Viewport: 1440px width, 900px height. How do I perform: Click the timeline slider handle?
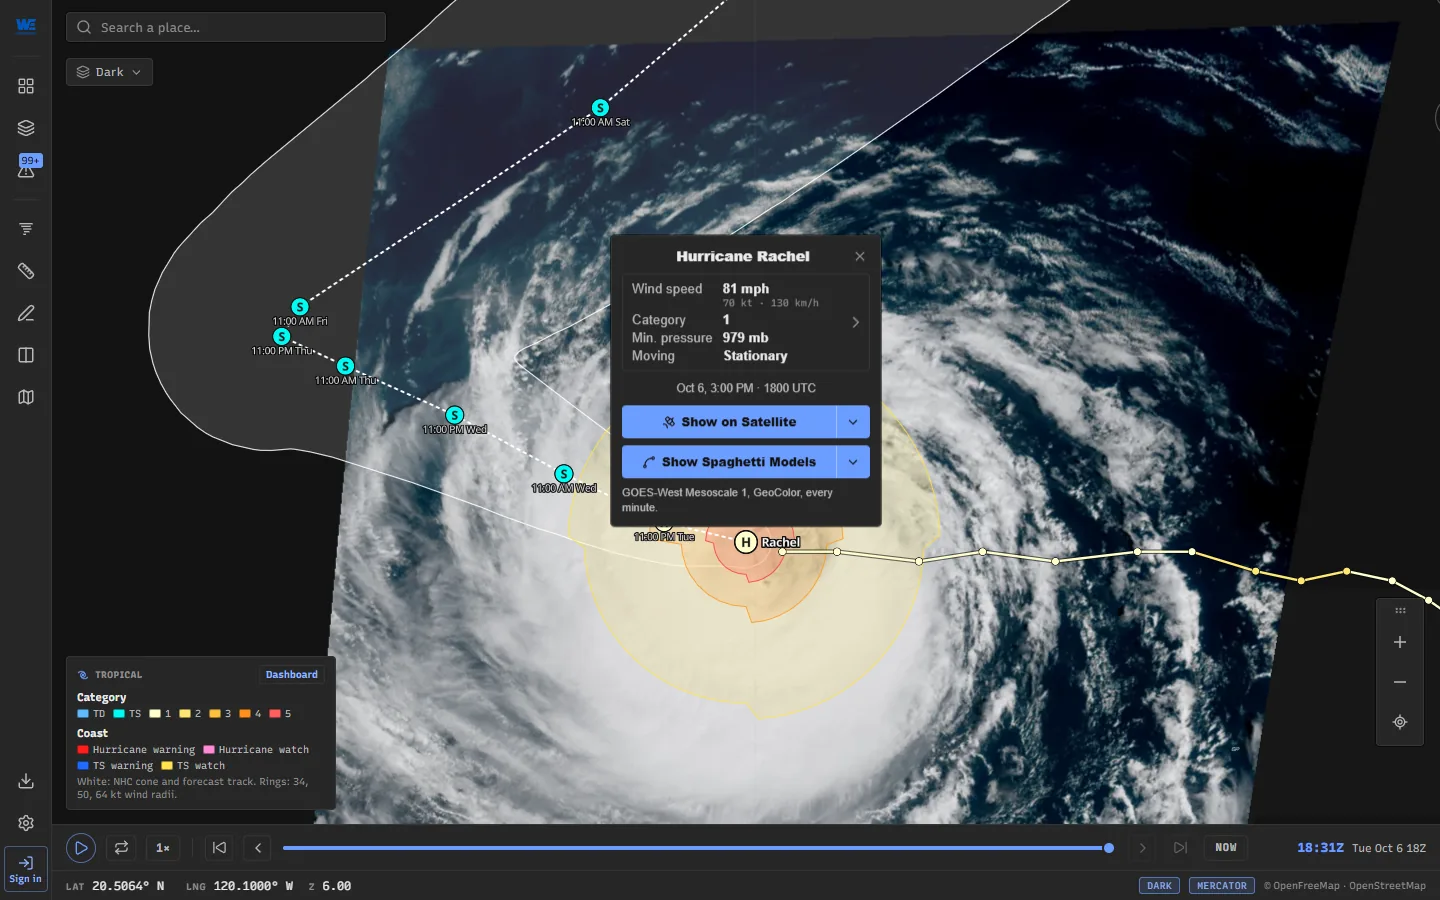(x=1109, y=848)
